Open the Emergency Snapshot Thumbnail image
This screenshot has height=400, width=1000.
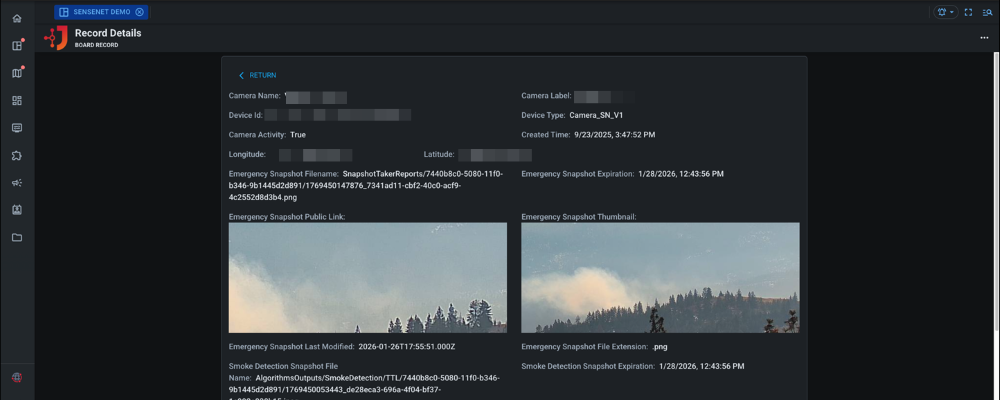(660, 277)
